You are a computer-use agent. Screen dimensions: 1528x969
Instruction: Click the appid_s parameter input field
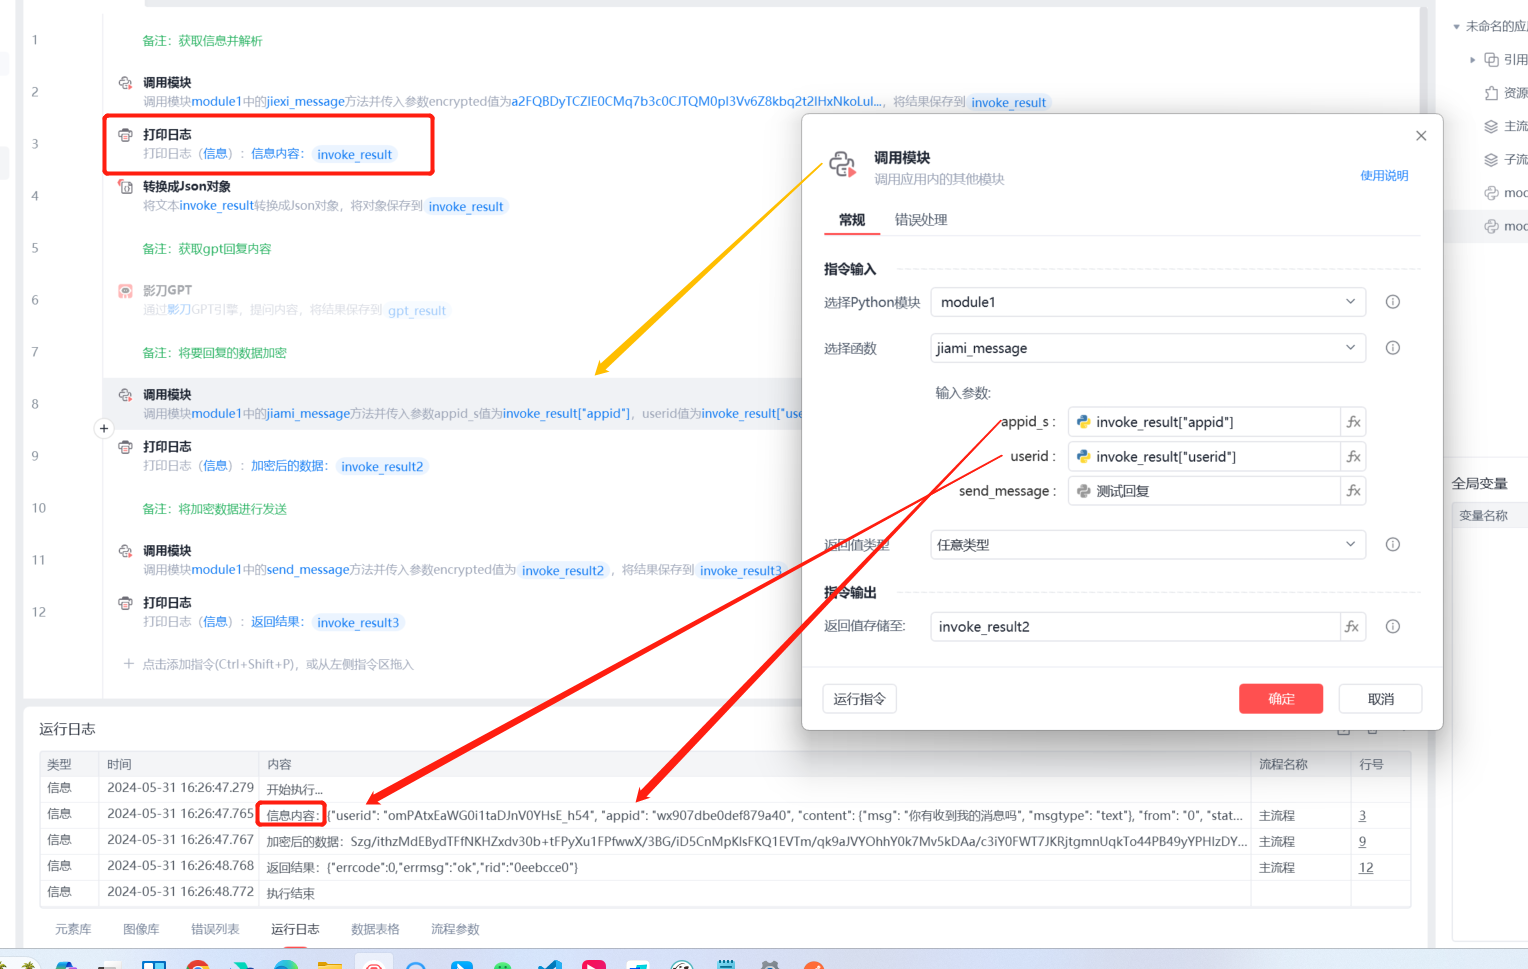point(1204,422)
